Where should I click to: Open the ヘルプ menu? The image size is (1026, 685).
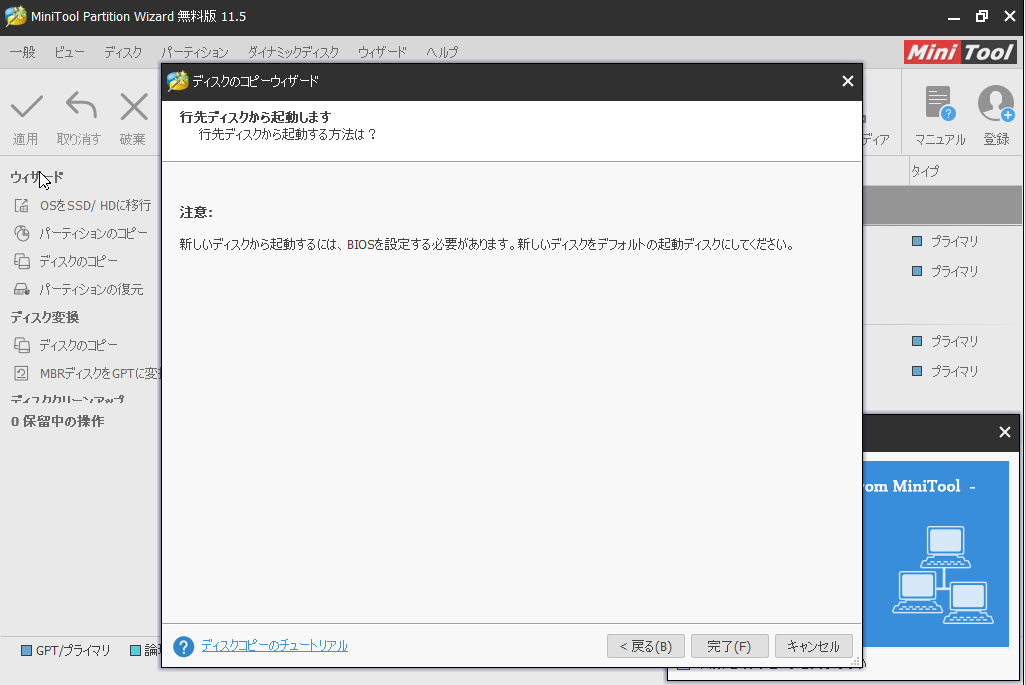pyautogui.click(x=442, y=52)
